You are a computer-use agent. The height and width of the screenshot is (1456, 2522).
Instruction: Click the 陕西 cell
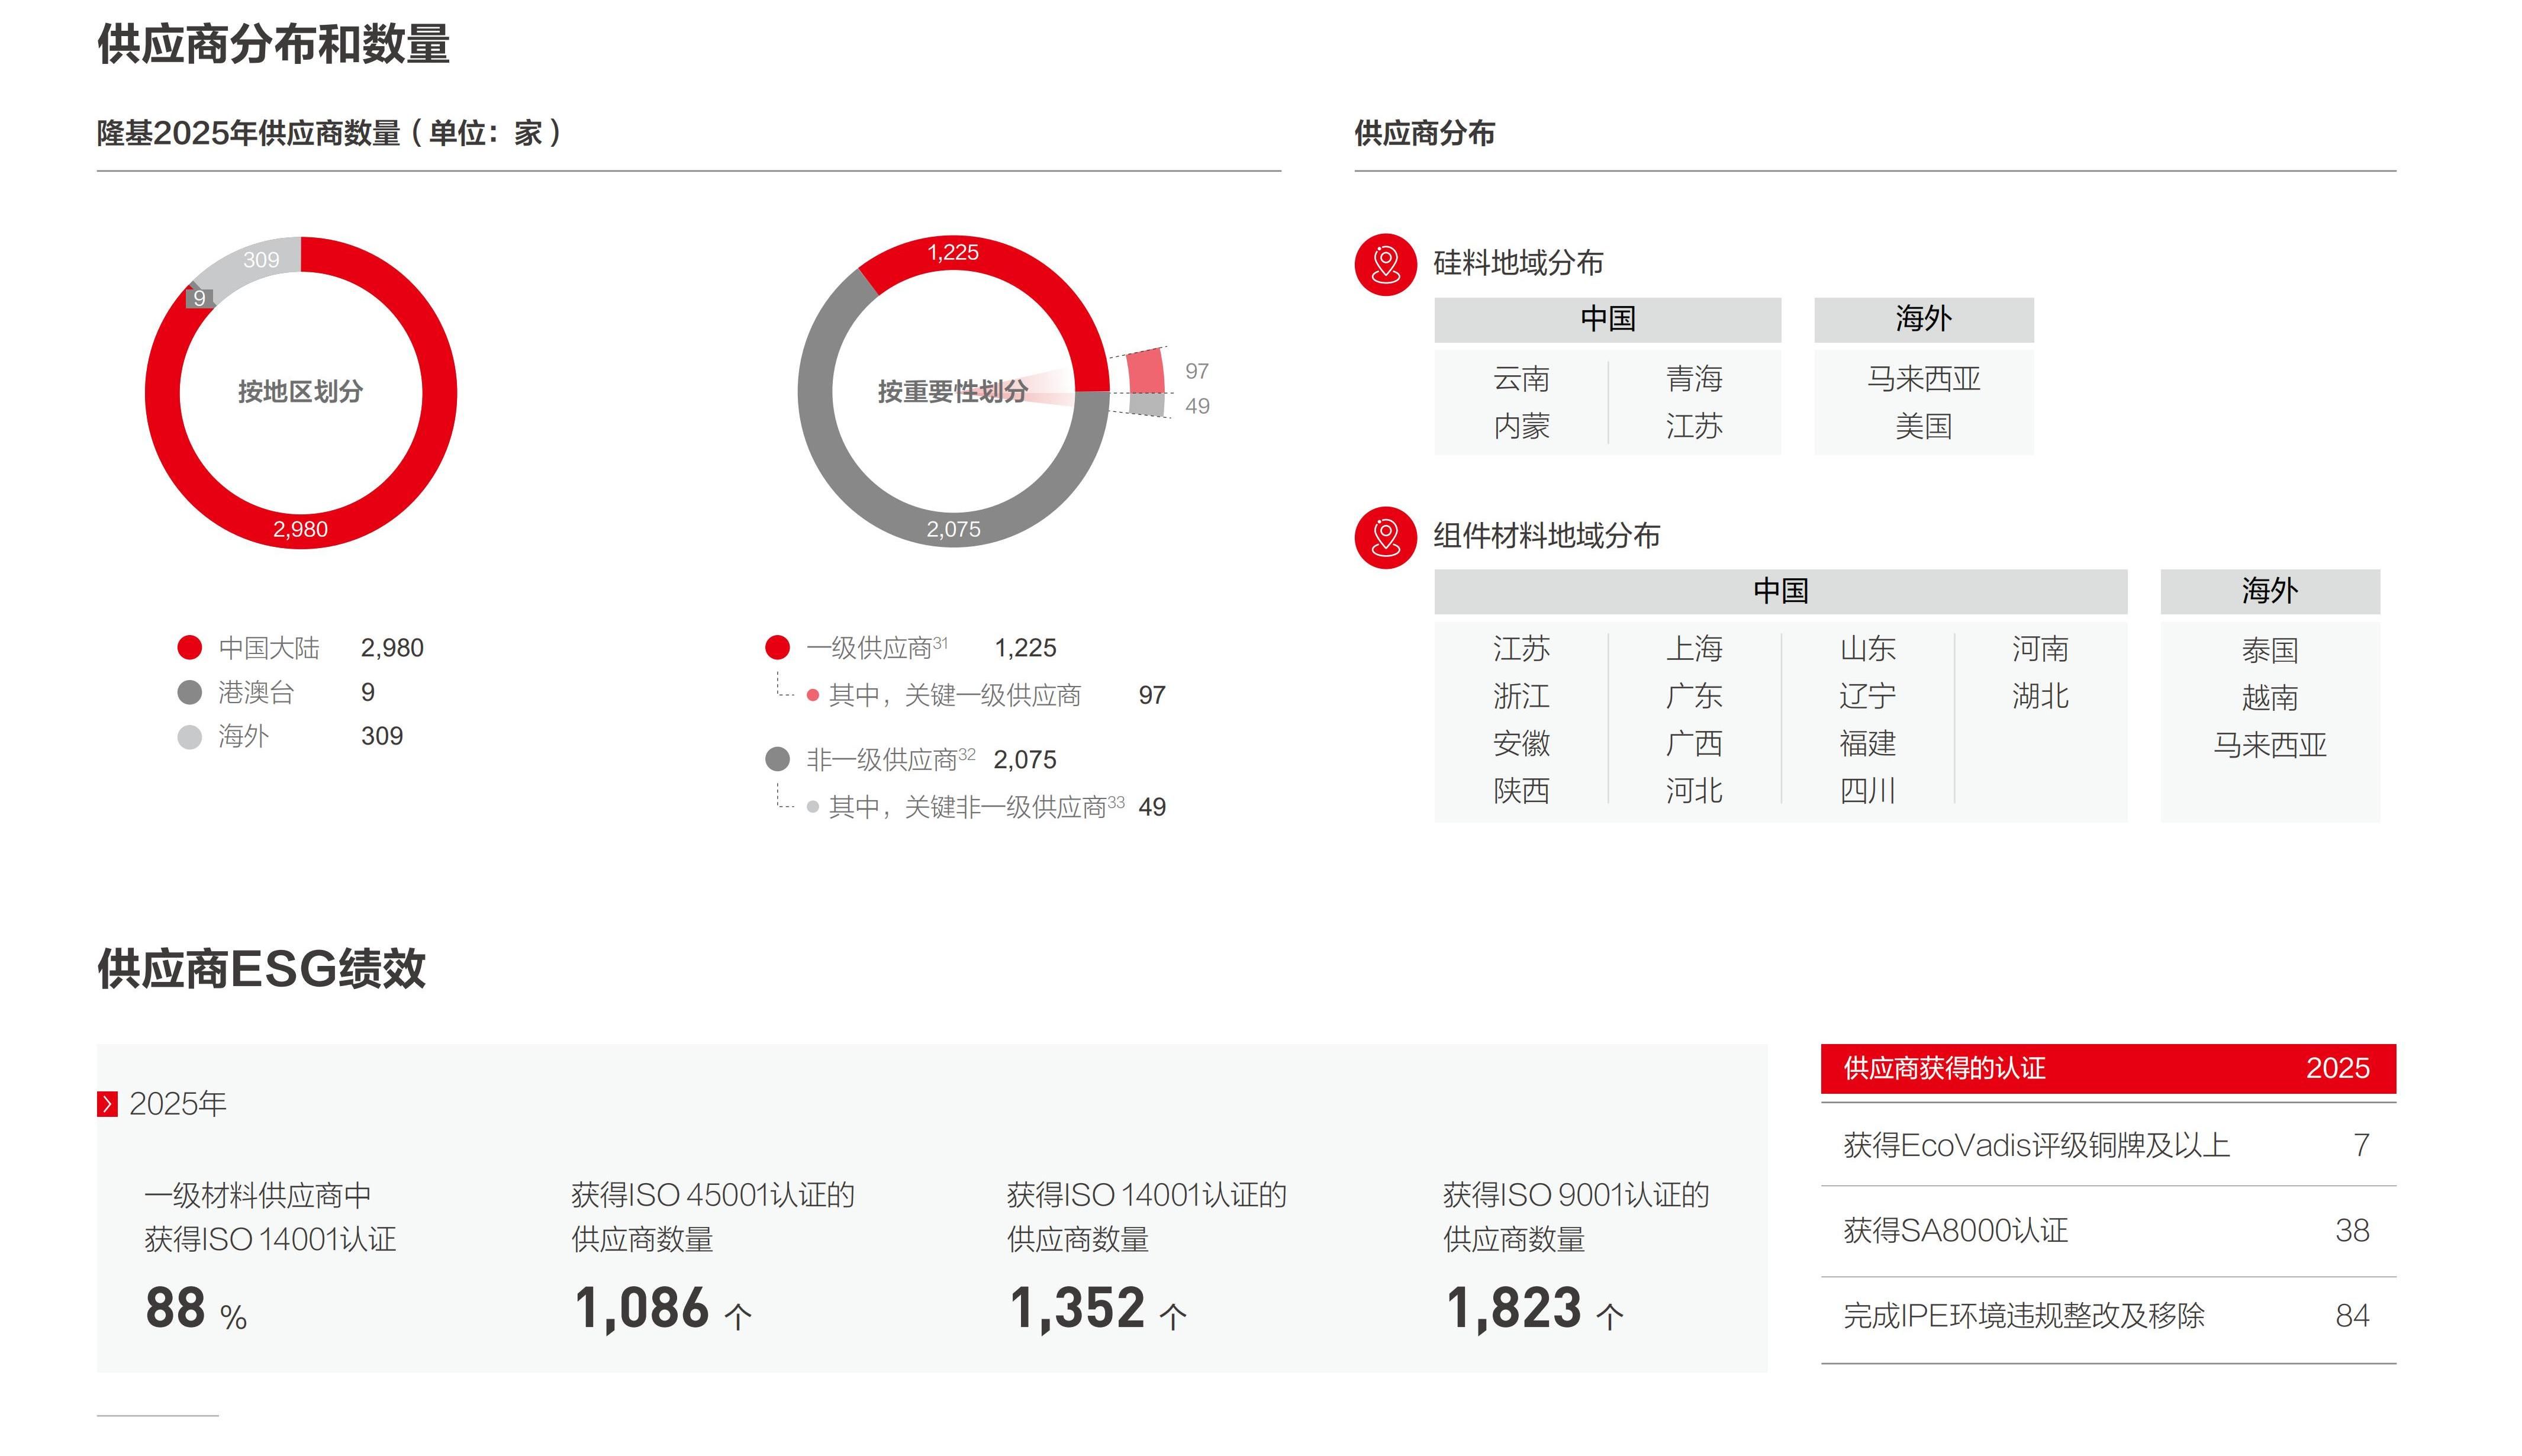point(1521,791)
